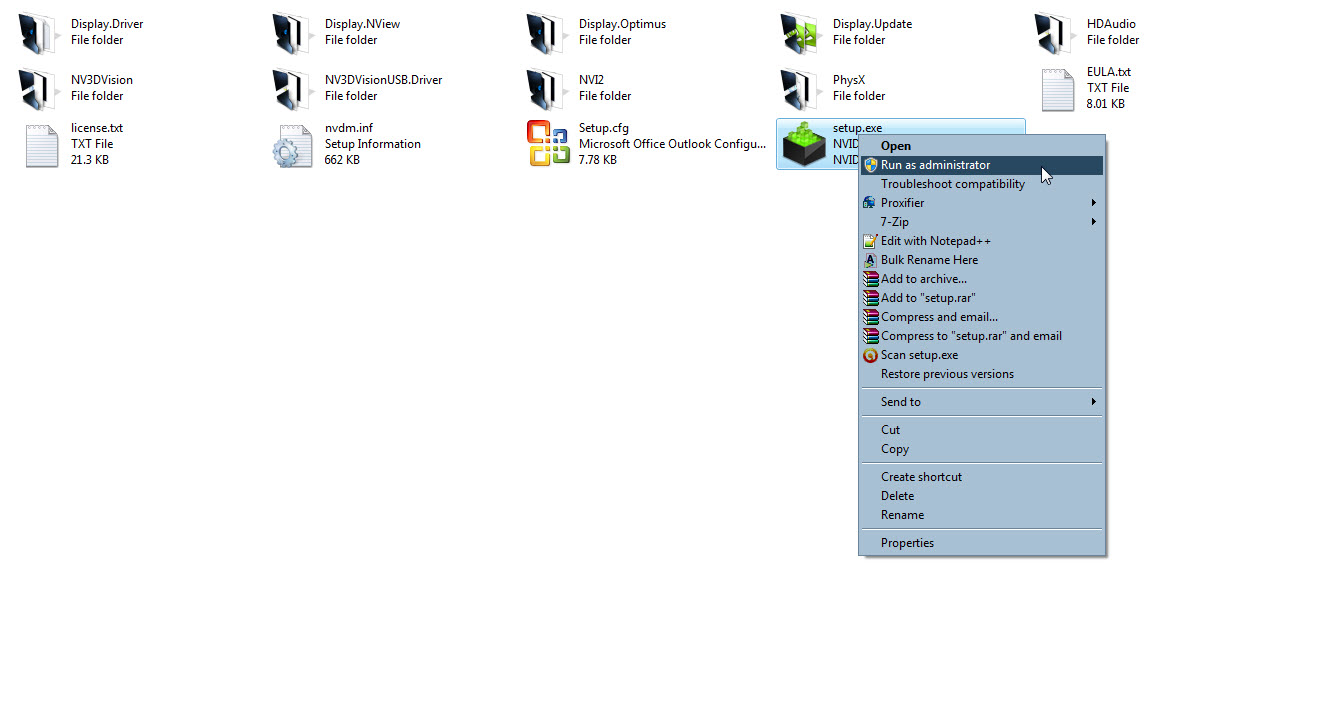Click the shield icon beside Run as administrator
This screenshot has width=1342, height=728.
point(870,165)
